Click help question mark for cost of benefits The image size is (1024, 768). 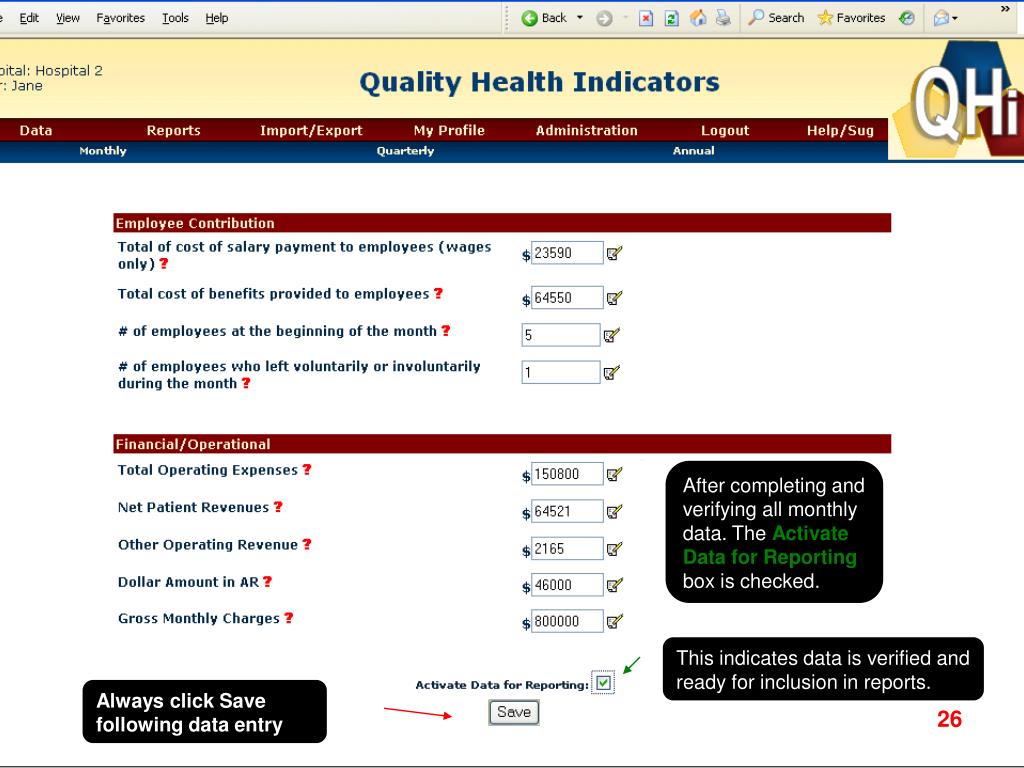438,293
